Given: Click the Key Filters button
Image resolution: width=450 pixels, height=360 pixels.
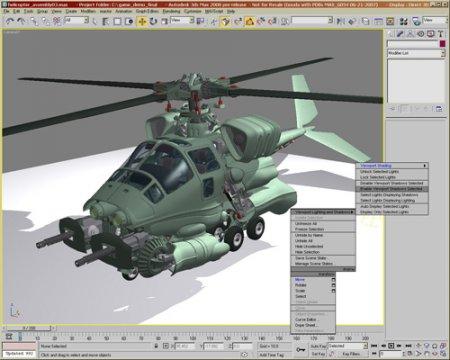Looking at the screenshot, I should click(x=351, y=354).
